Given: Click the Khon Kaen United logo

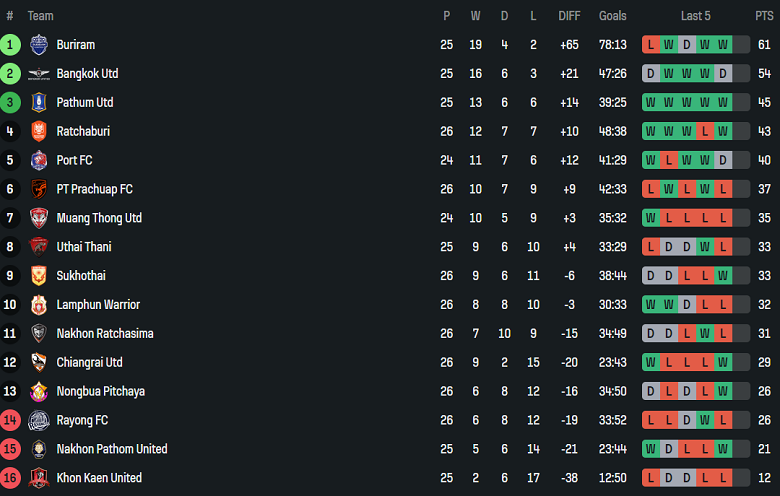Looking at the screenshot, I should [39, 478].
